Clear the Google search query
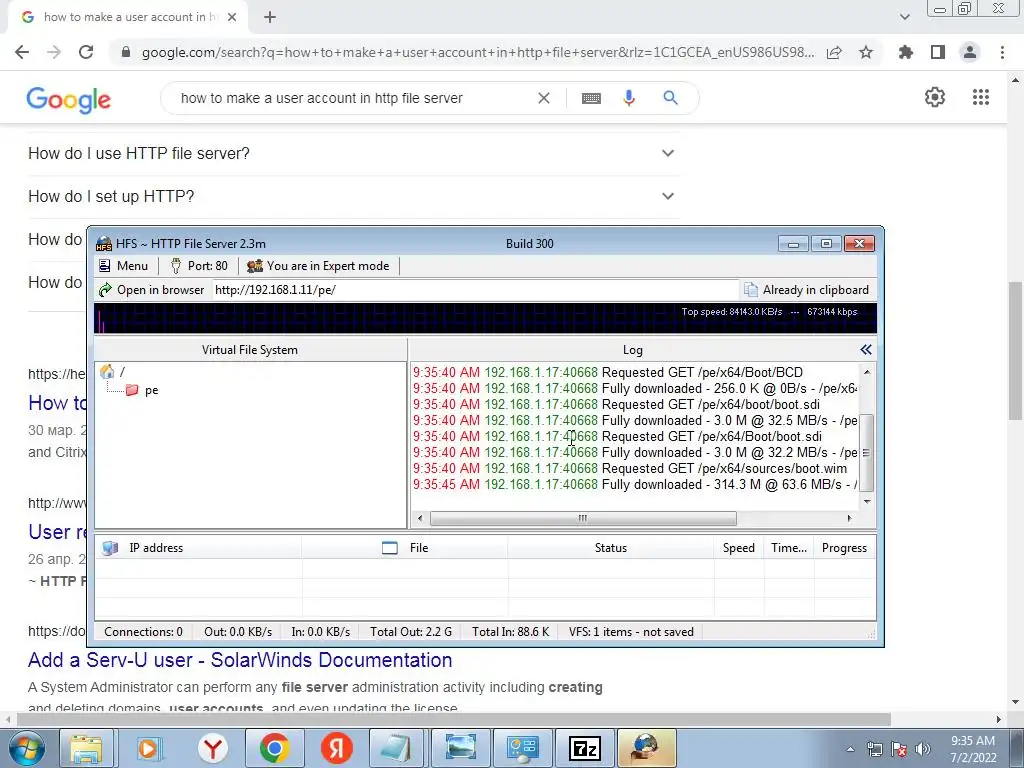Viewport: 1024px width, 768px height. tap(543, 98)
